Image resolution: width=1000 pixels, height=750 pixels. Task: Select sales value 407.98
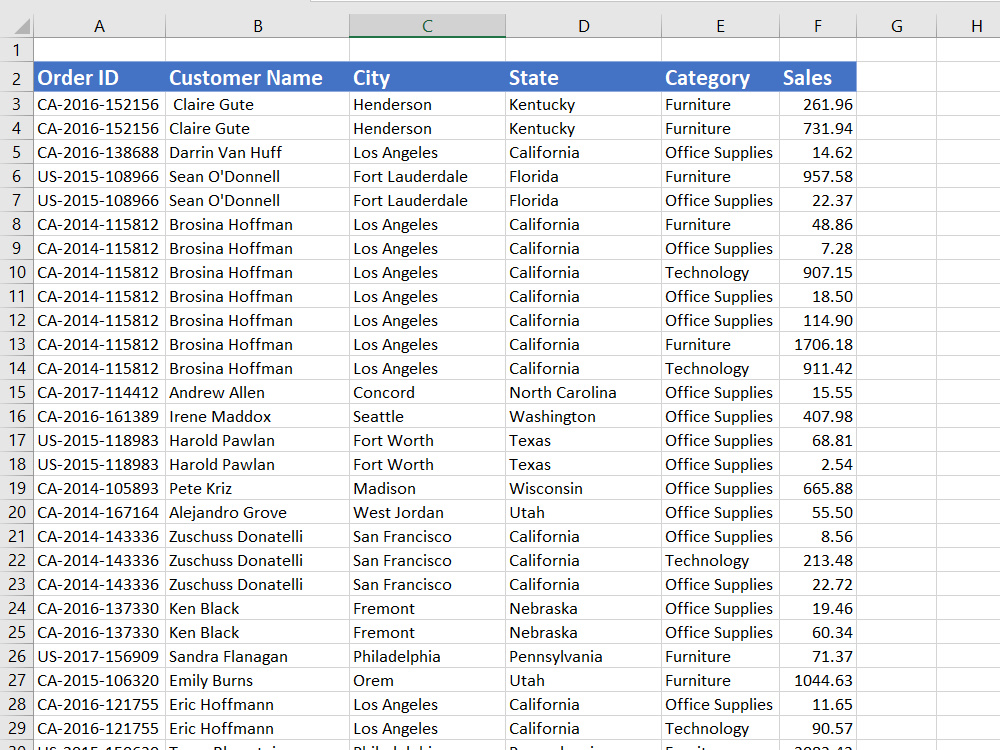click(818, 417)
